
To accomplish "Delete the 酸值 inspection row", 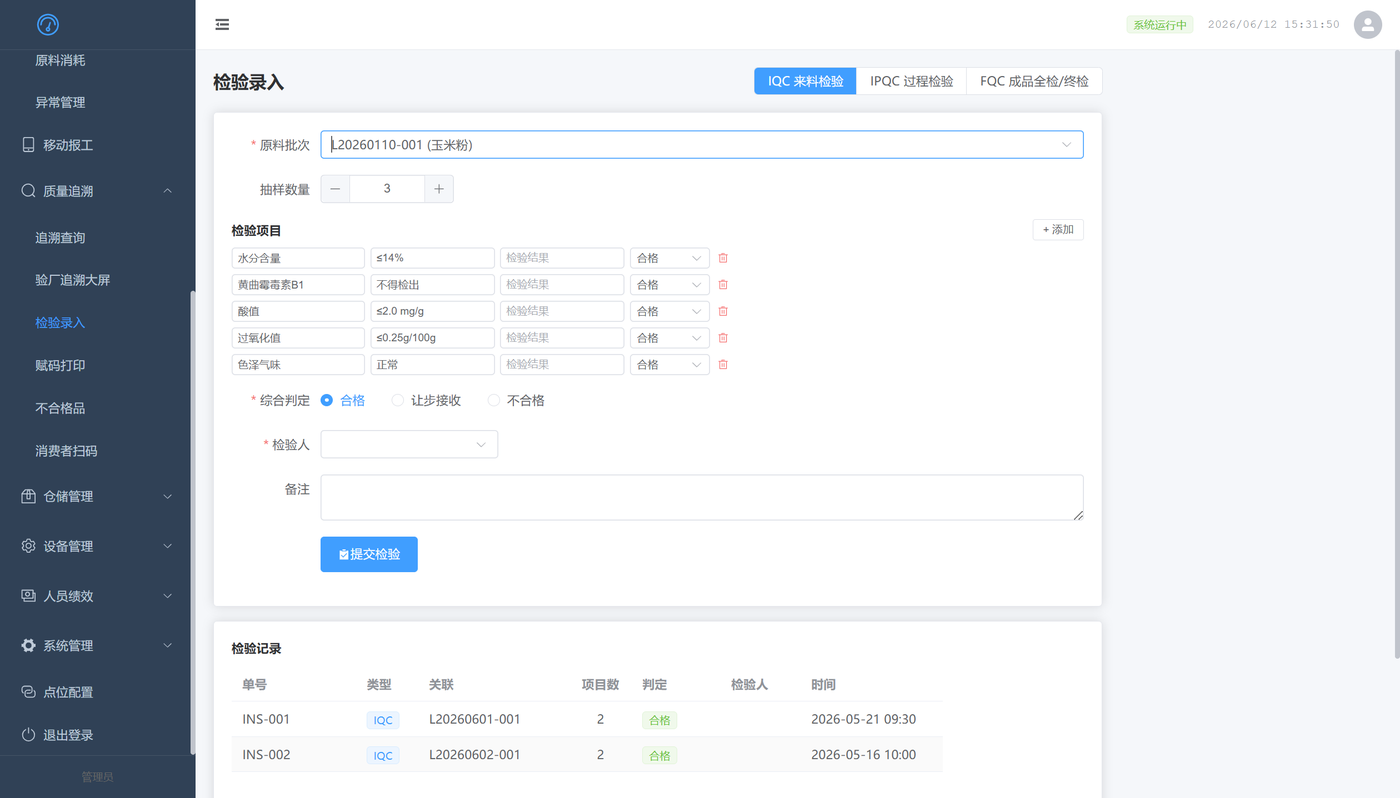I will coord(723,311).
